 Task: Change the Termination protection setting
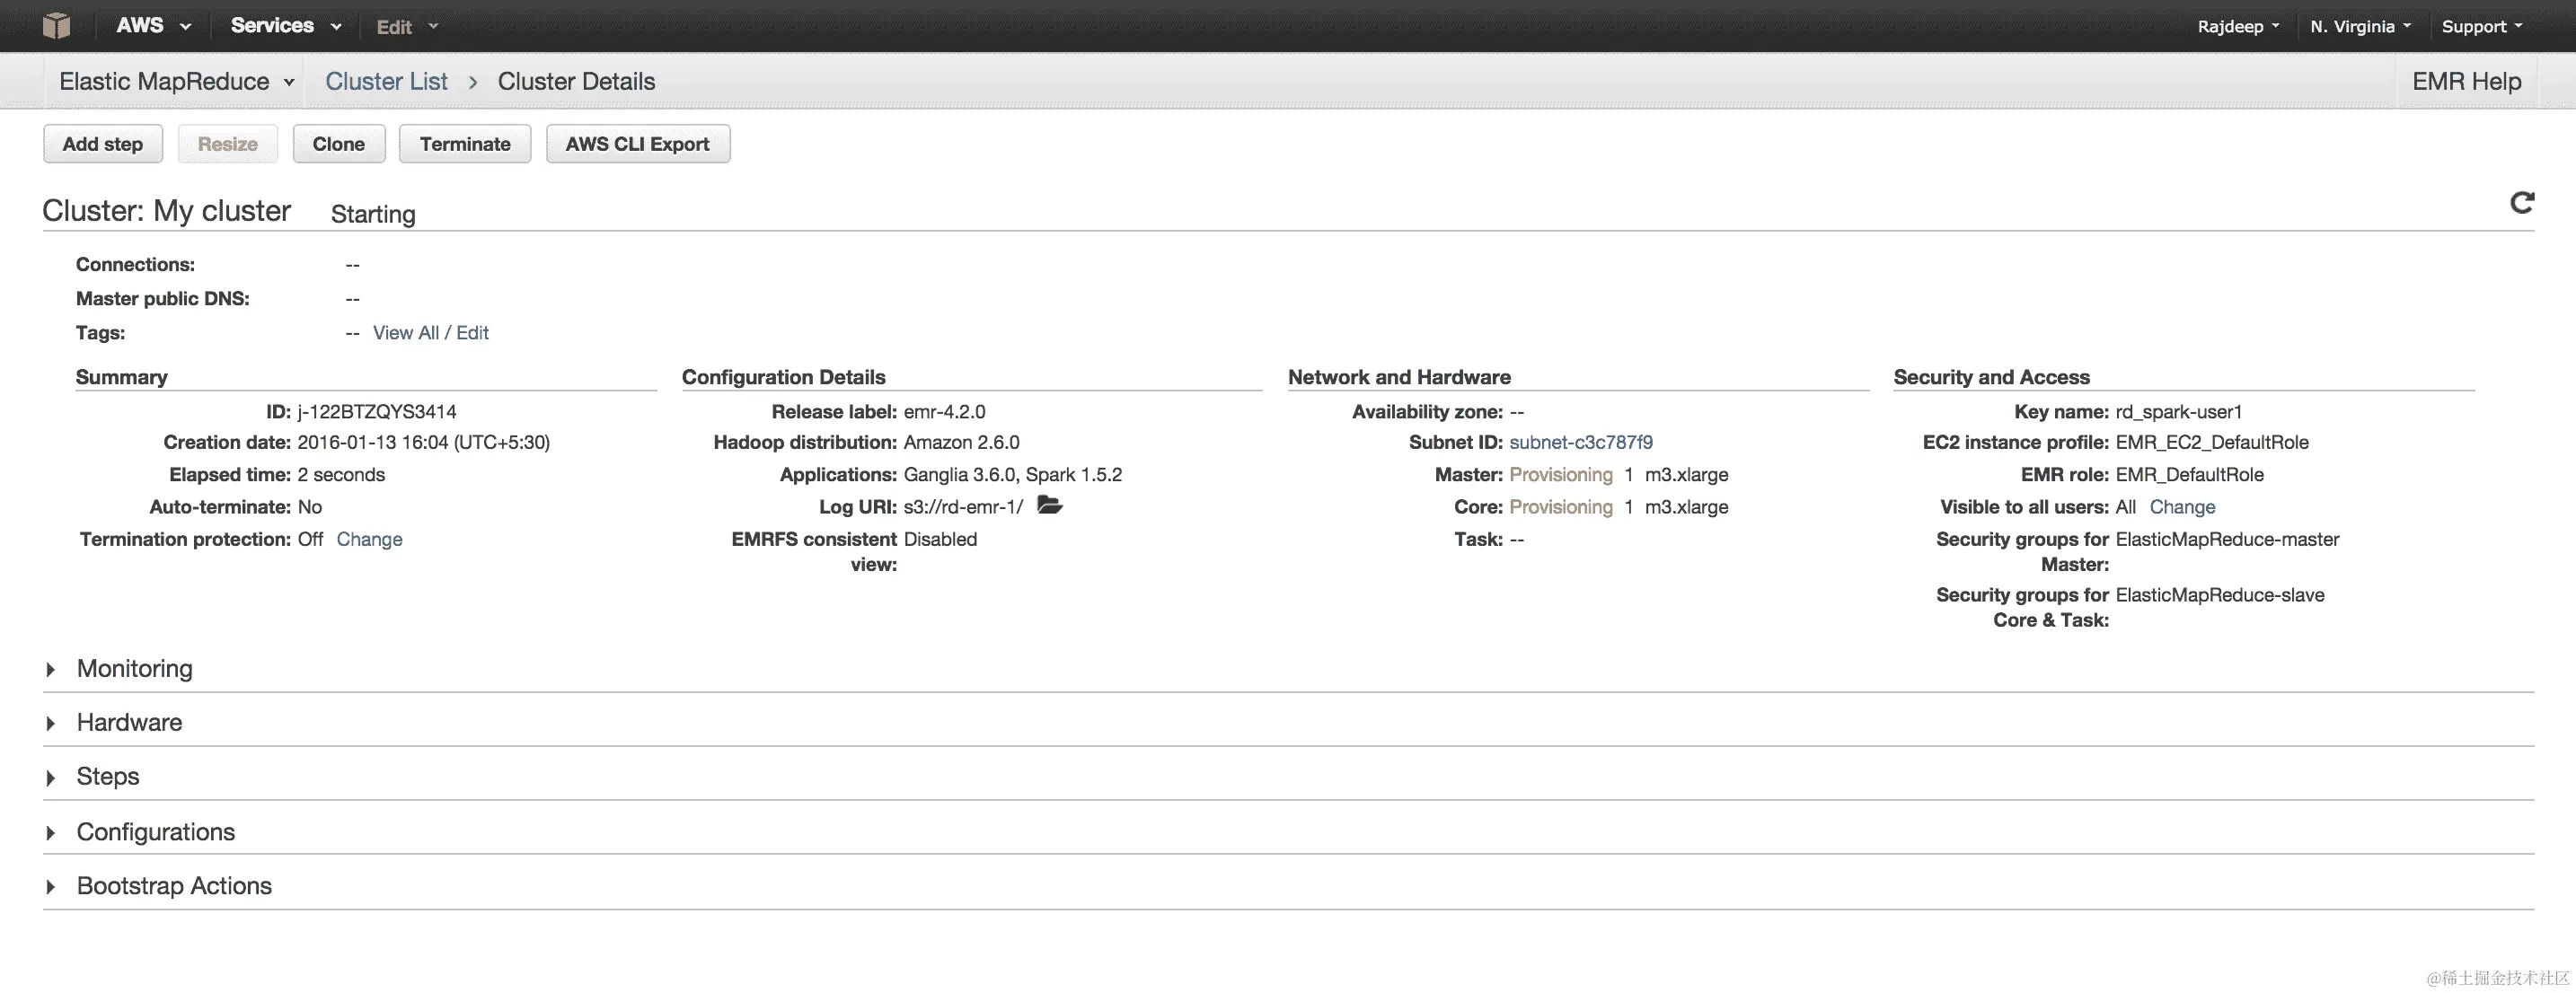pyautogui.click(x=369, y=540)
